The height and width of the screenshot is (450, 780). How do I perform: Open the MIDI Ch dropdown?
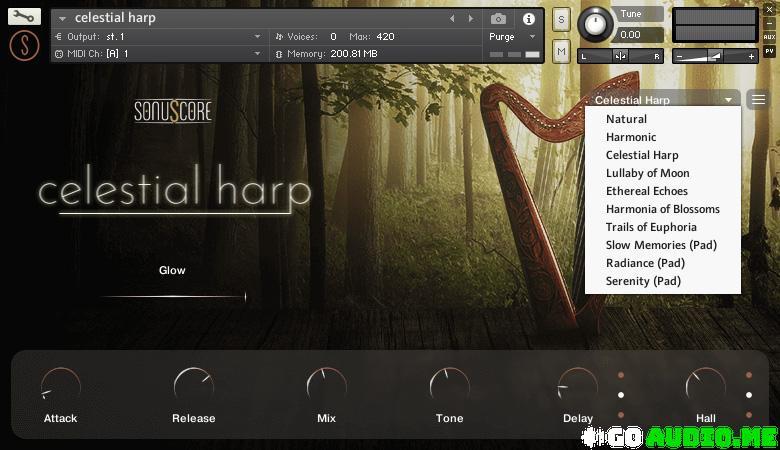pyautogui.click(x=257, y=54)
